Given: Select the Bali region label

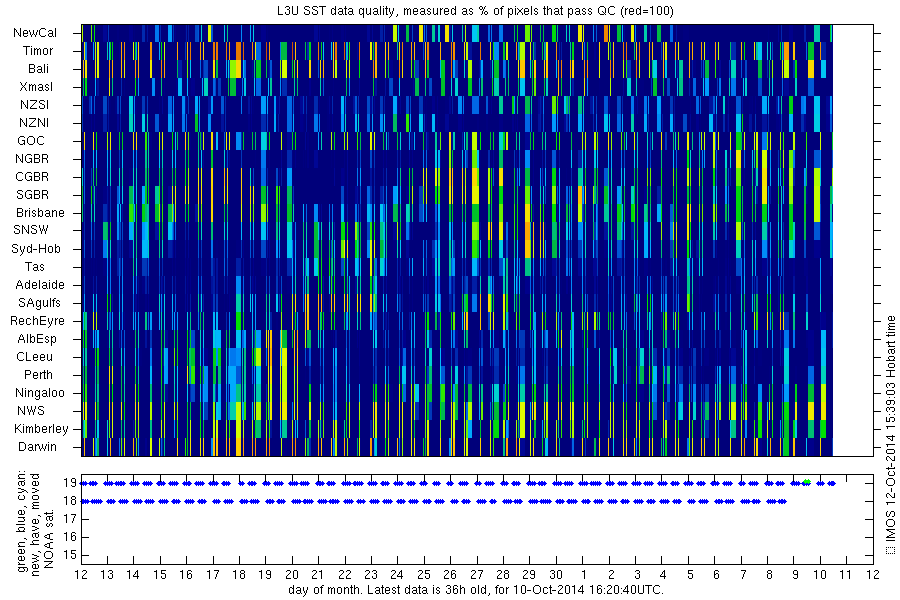Looking at the screenshot, I should pos(38,68).
